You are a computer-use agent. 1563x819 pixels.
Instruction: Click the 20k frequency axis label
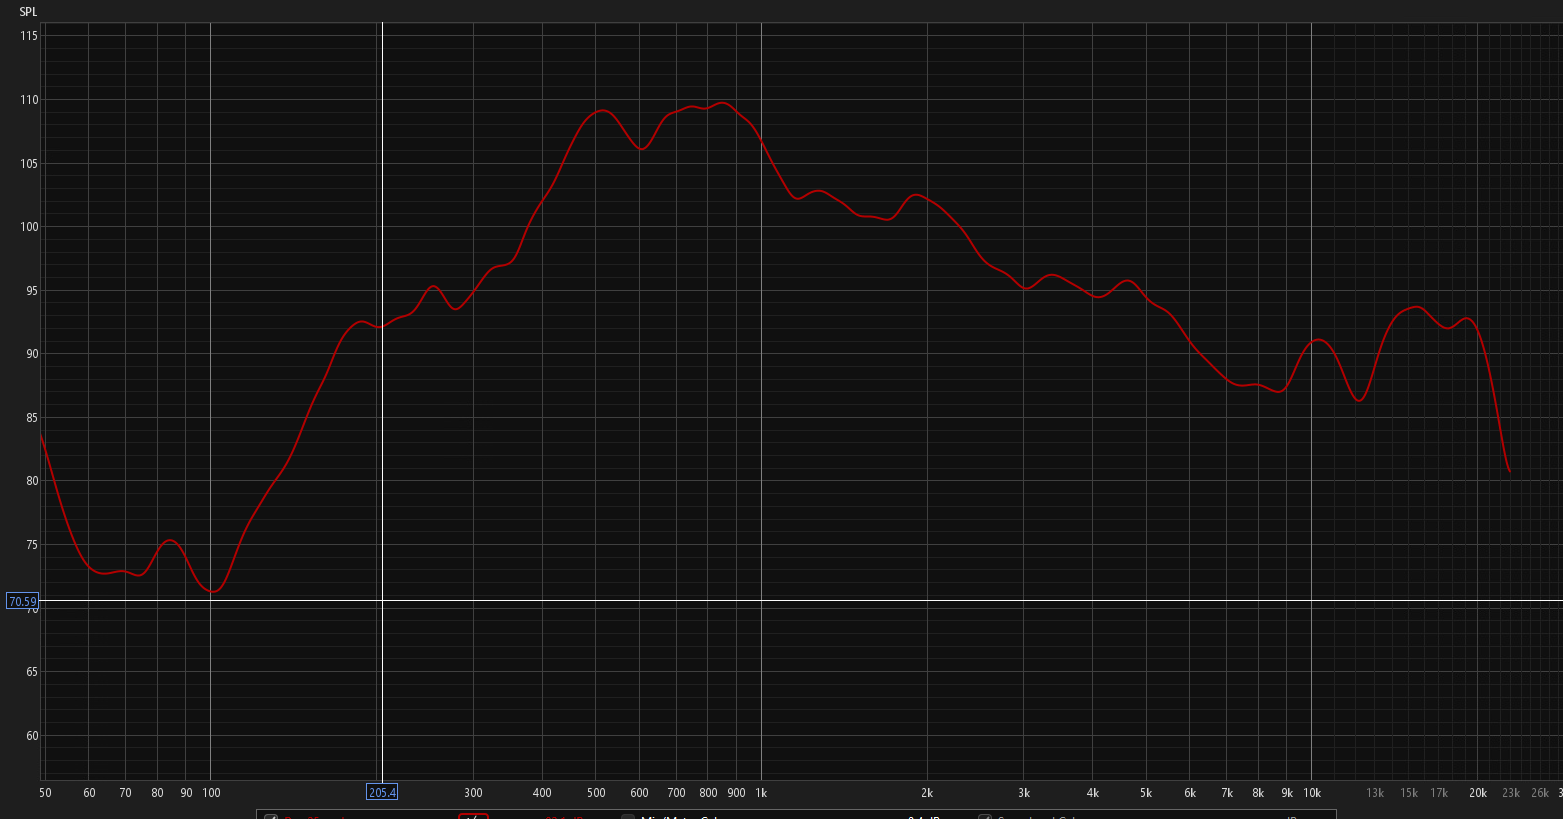tap(1478, 793)
